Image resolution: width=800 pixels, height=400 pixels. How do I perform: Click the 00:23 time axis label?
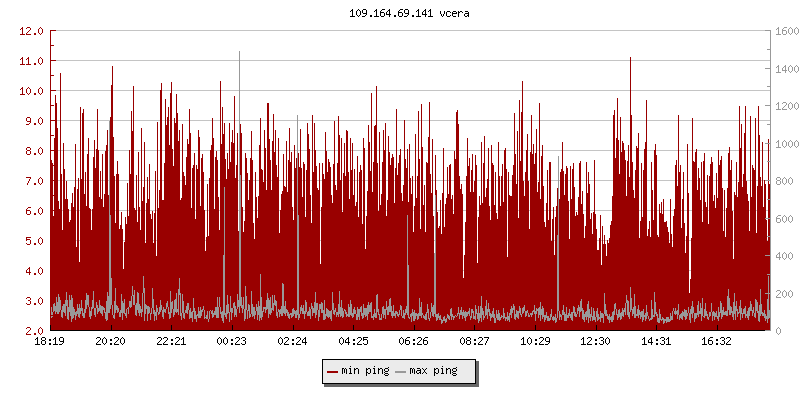[232, 342]
